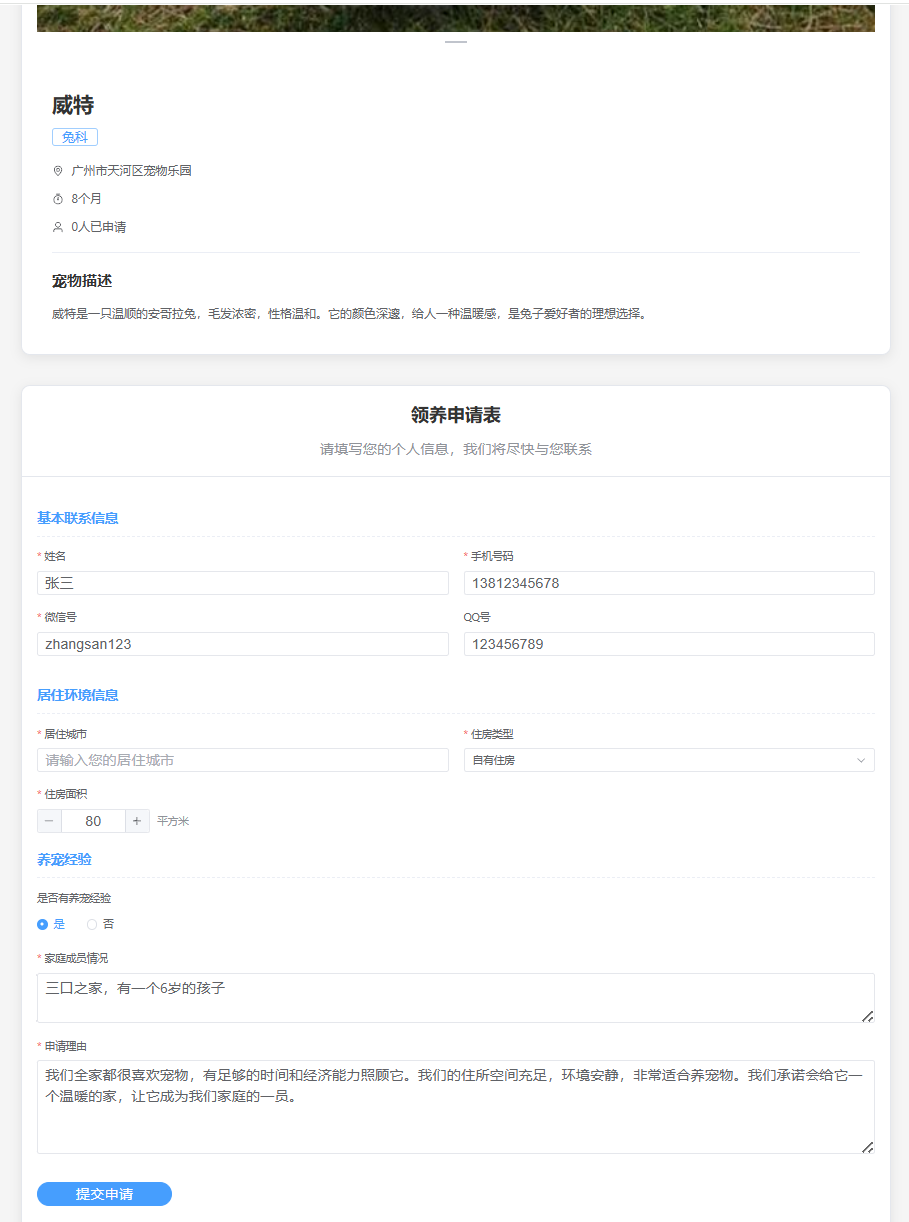Decrease 住房面积 with the minus button
The image size is (909, 1222).
[49, 821]
